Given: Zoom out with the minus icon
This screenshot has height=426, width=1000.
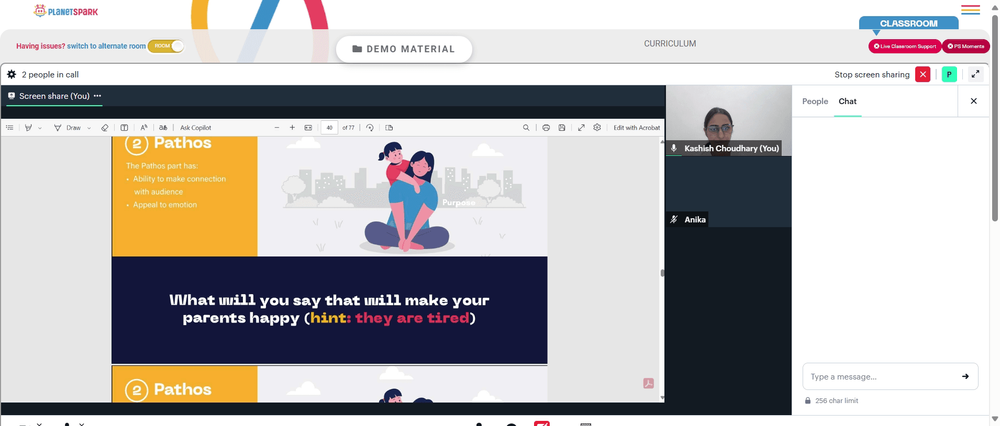Looking at the screenshot, I should [x=277, y=128].
